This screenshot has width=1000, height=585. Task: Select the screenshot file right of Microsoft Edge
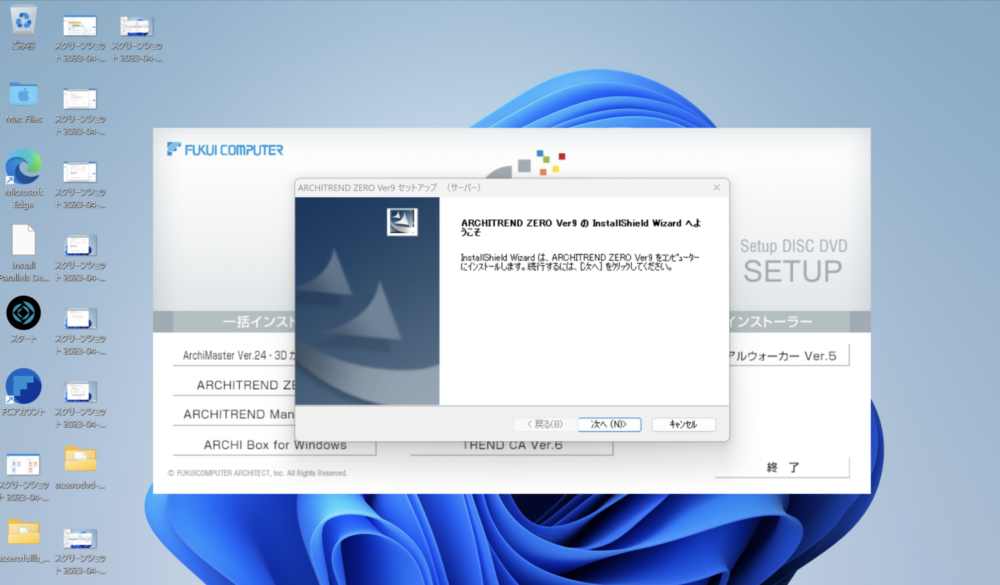click(80, 172)
